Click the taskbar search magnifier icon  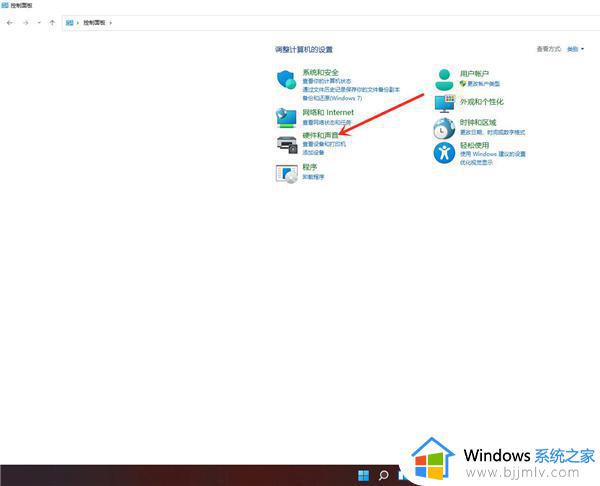[x=383, y=475]
